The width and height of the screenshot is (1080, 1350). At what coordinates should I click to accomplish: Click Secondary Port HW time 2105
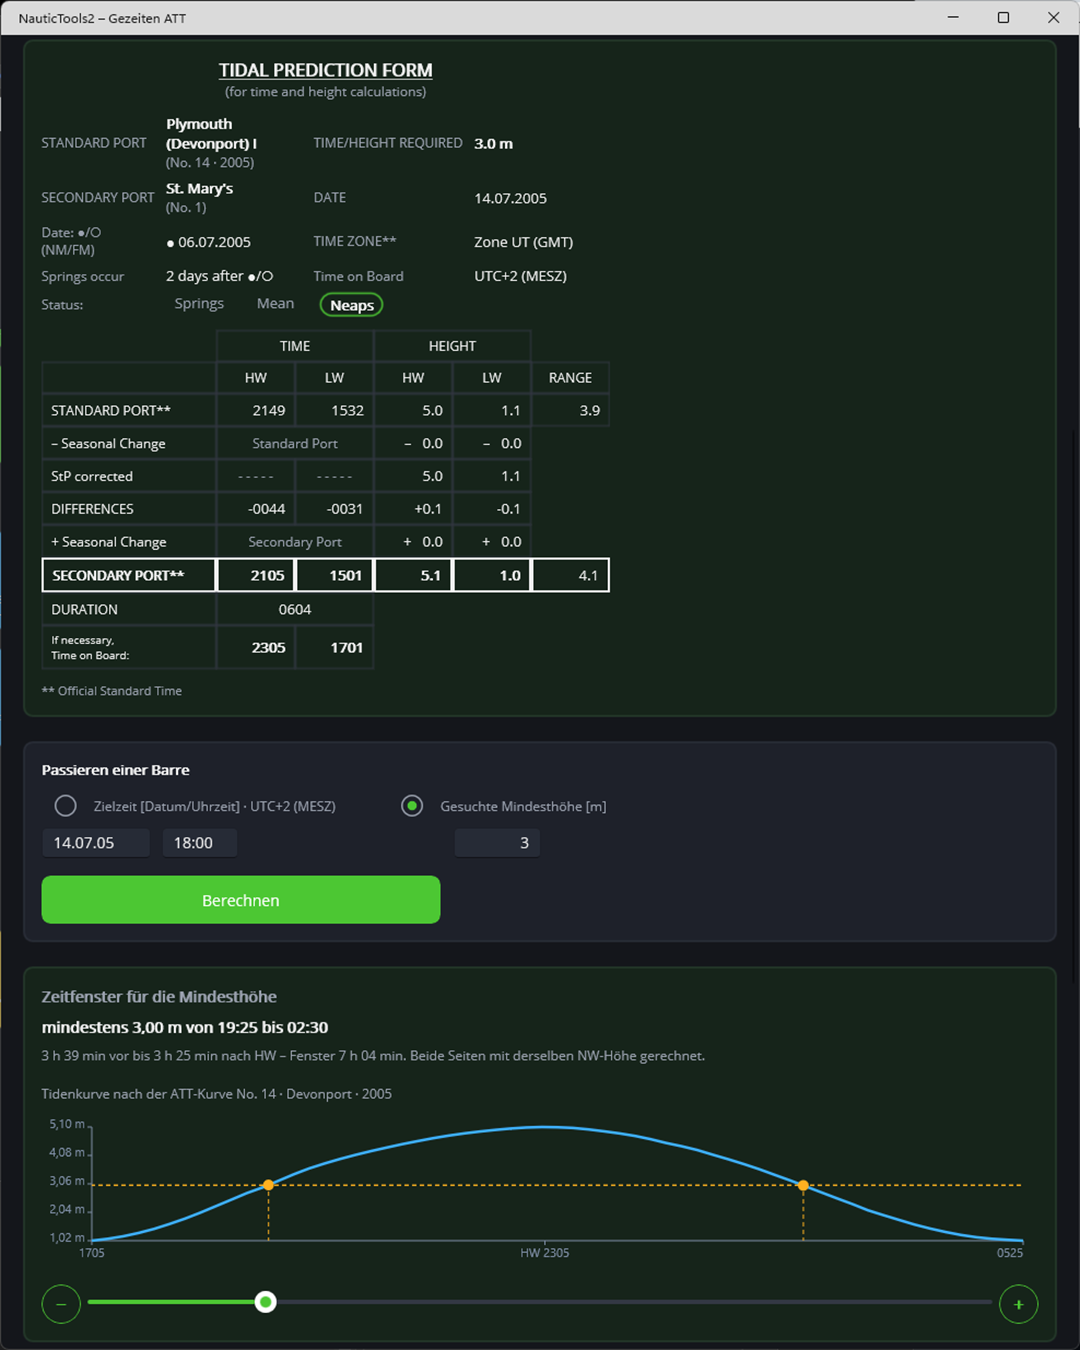(256, 575)
